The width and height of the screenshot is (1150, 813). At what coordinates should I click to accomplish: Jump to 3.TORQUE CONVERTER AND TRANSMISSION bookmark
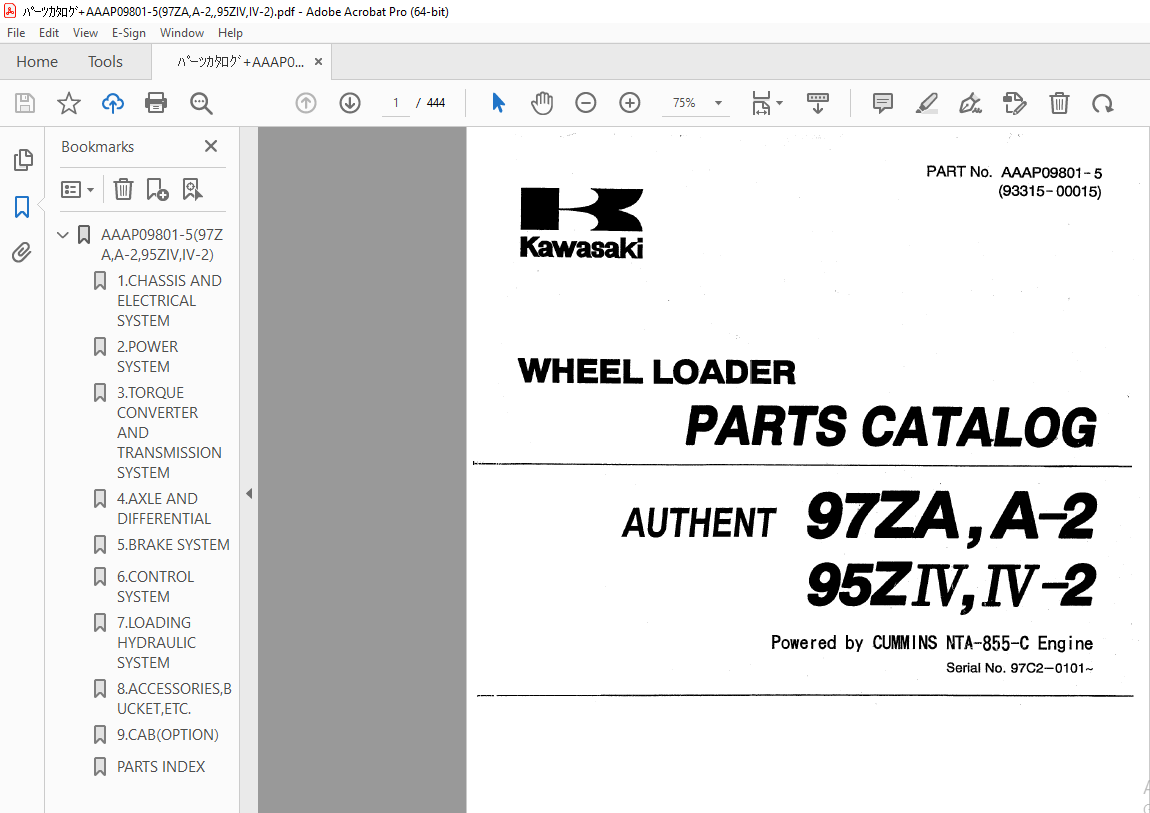(x=169, y=433)
